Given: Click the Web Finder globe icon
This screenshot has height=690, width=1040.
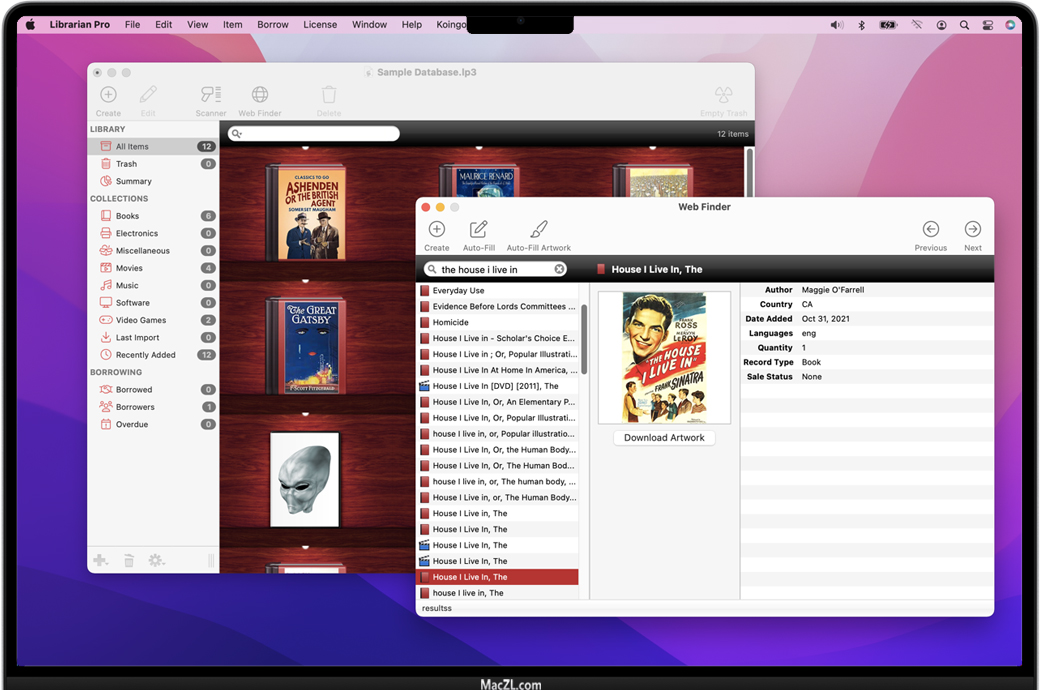Looking at the screenshot, I should [260, 95].
